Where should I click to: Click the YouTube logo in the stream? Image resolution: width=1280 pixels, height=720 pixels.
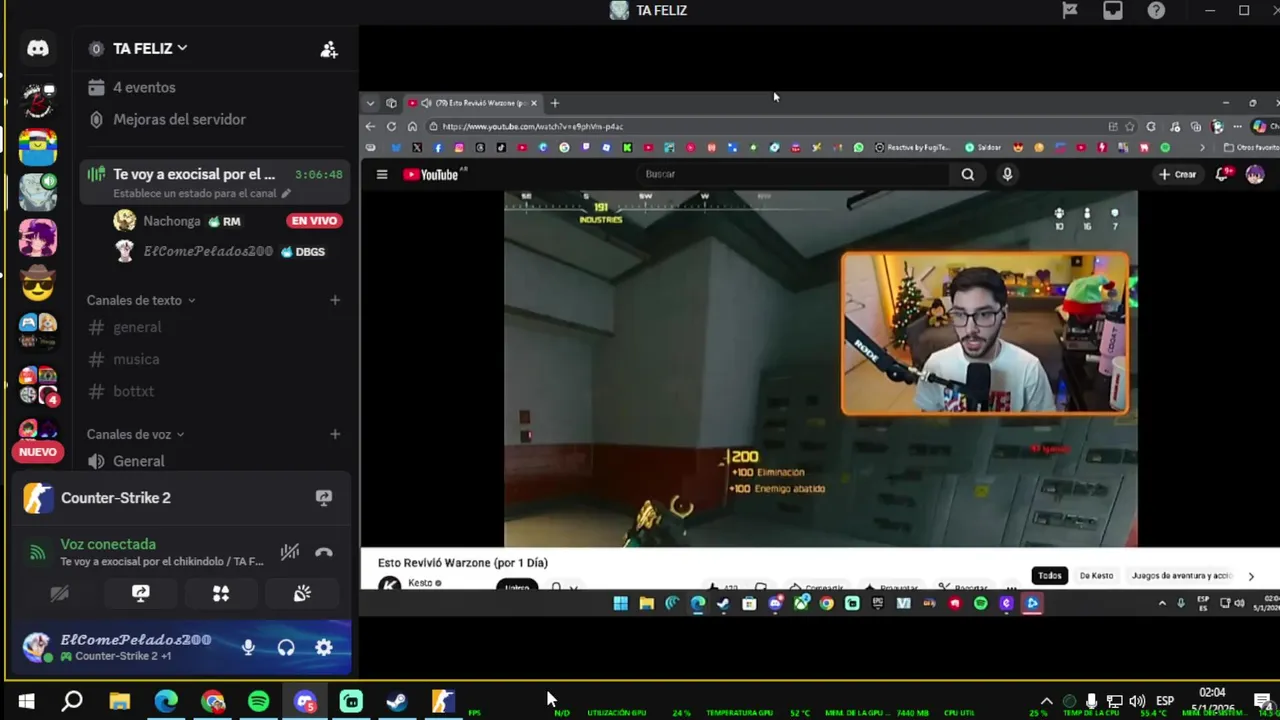point(430,174)
